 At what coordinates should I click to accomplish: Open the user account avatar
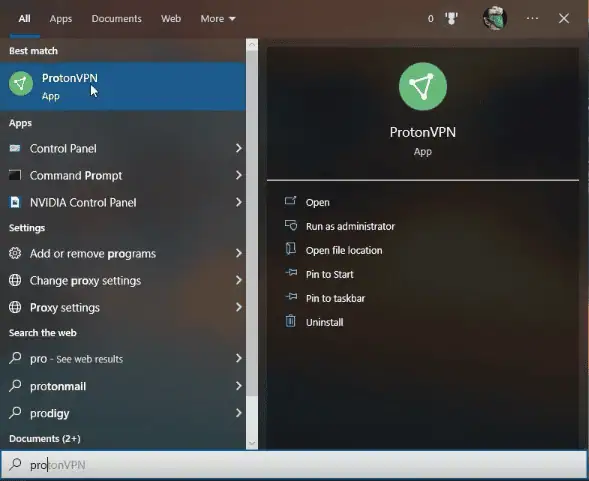click(x=495, y=18)
